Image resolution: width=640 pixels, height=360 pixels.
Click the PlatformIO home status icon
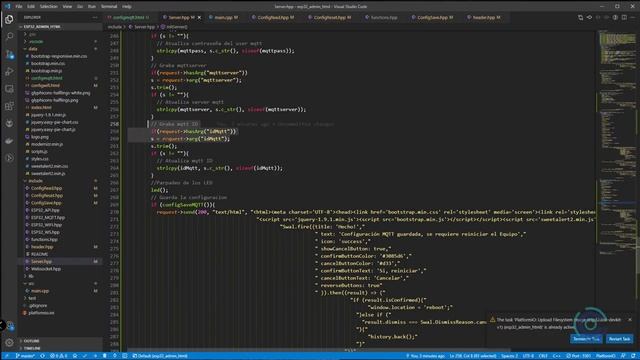coord(75,356)
